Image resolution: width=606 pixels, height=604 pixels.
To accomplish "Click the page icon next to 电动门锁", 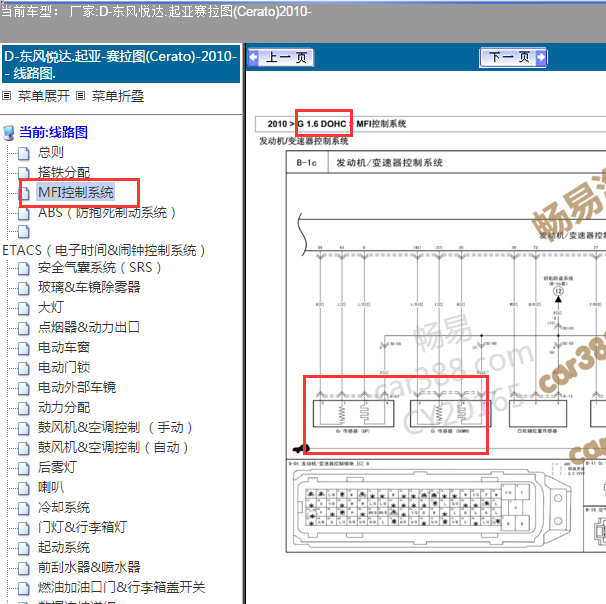I will click(24, 368).
